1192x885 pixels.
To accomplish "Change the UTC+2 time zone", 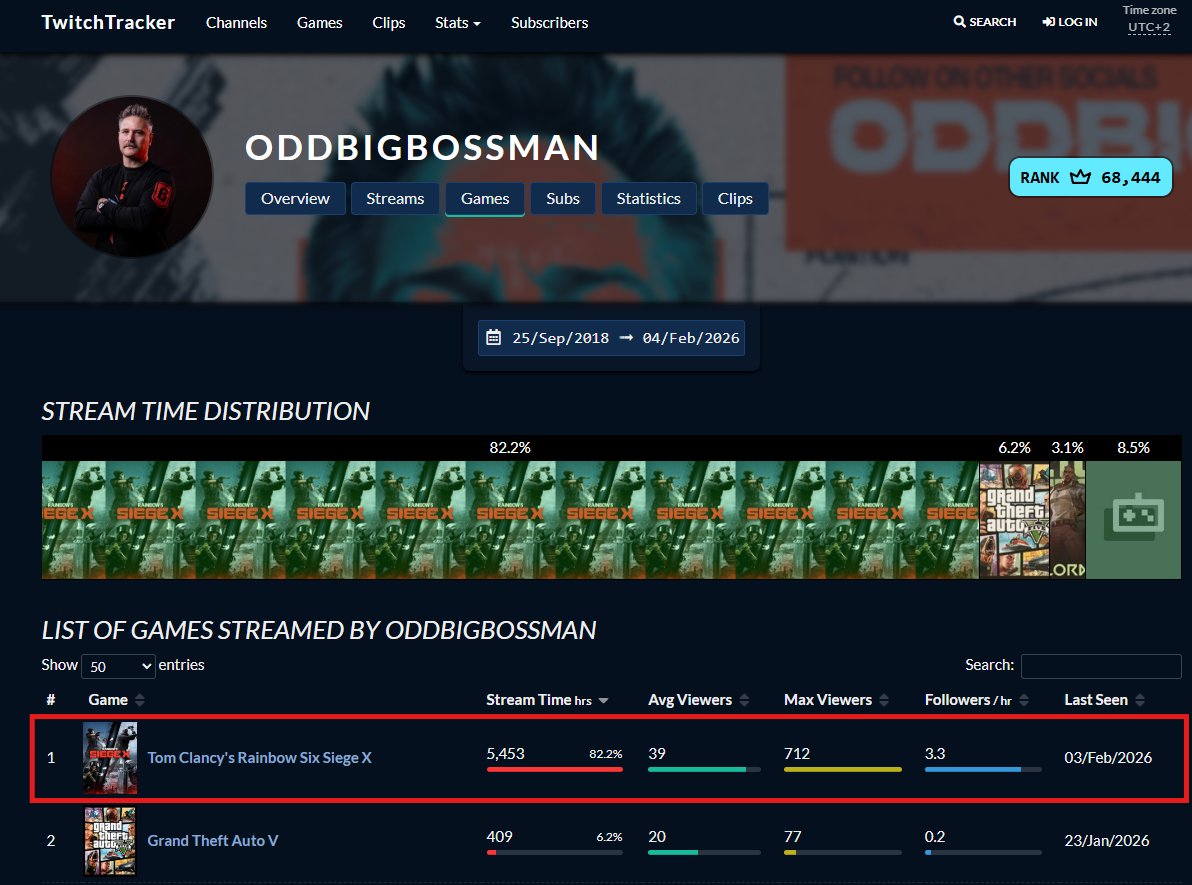I will [x=1149, y=27].
